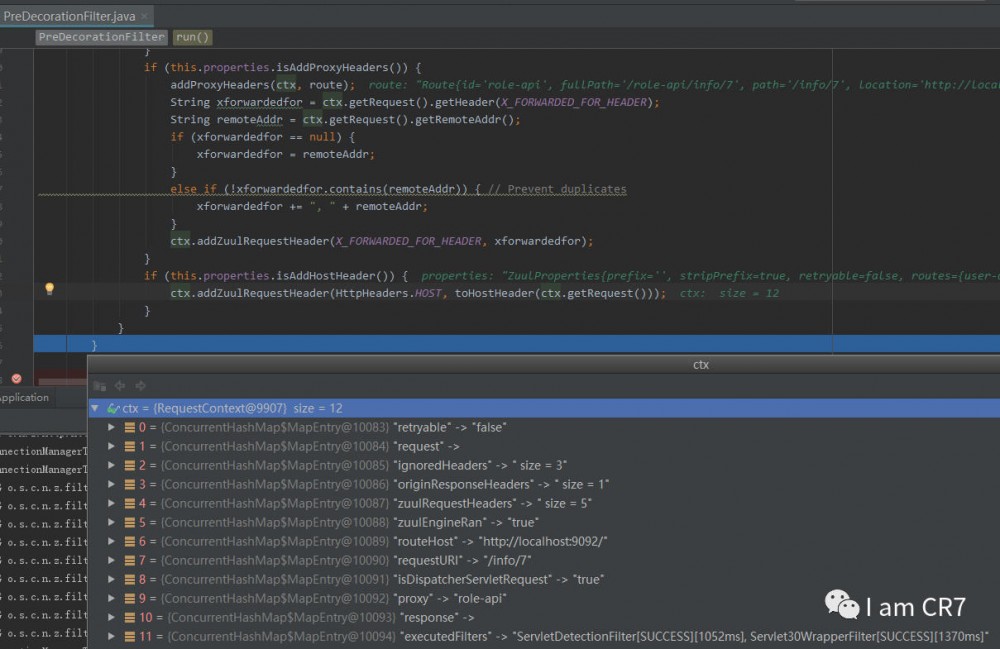Click the red breakpoint icon in gutter
1000x649 pixels.
coord(16,379)
